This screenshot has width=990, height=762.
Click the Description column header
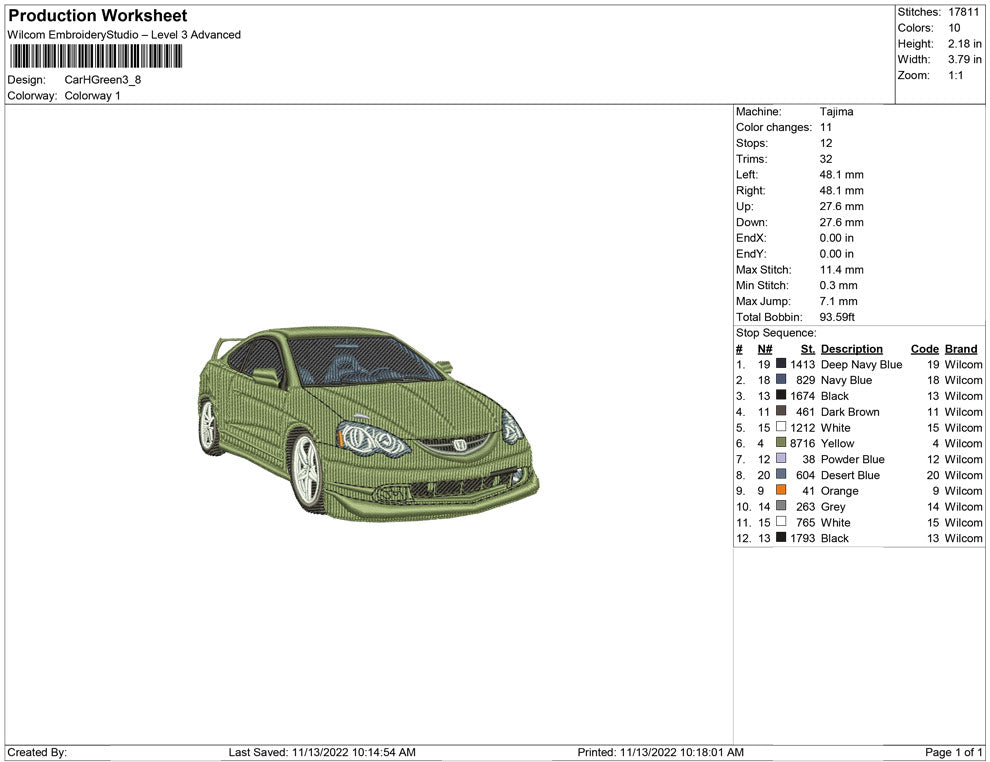coord(851,349)
